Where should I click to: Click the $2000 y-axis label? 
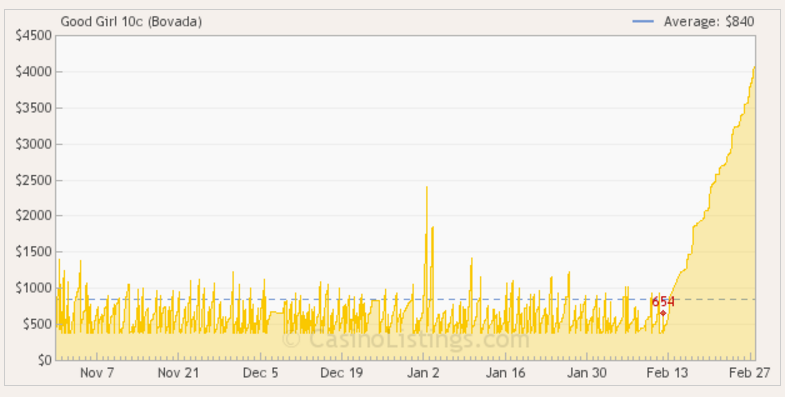click(34, 216)
